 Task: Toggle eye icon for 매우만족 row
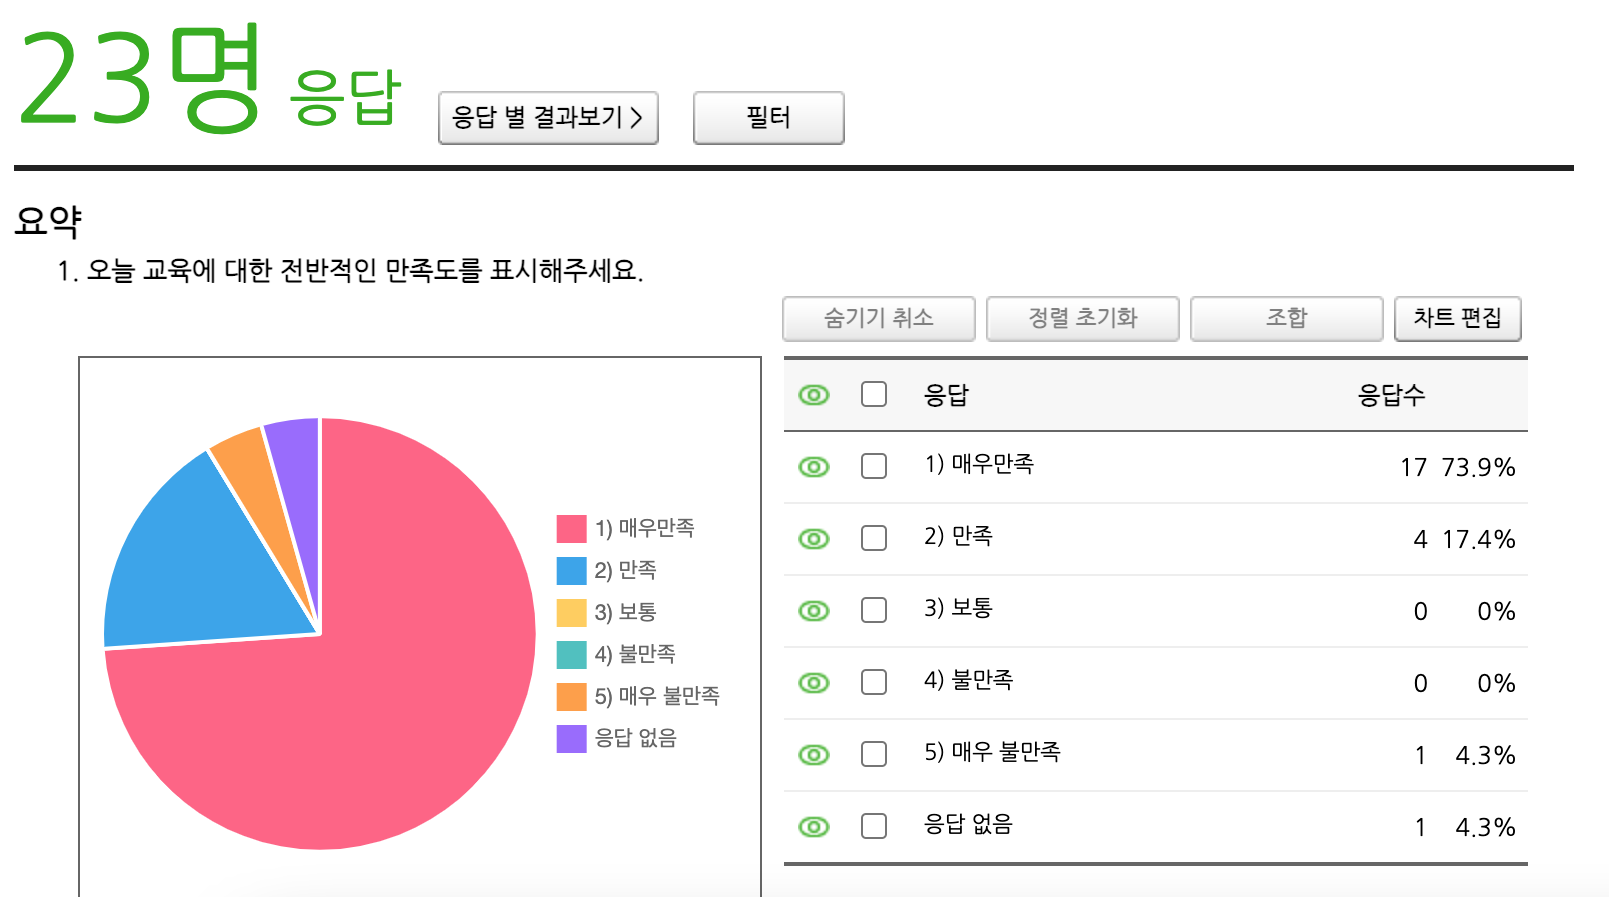[814, 467]
